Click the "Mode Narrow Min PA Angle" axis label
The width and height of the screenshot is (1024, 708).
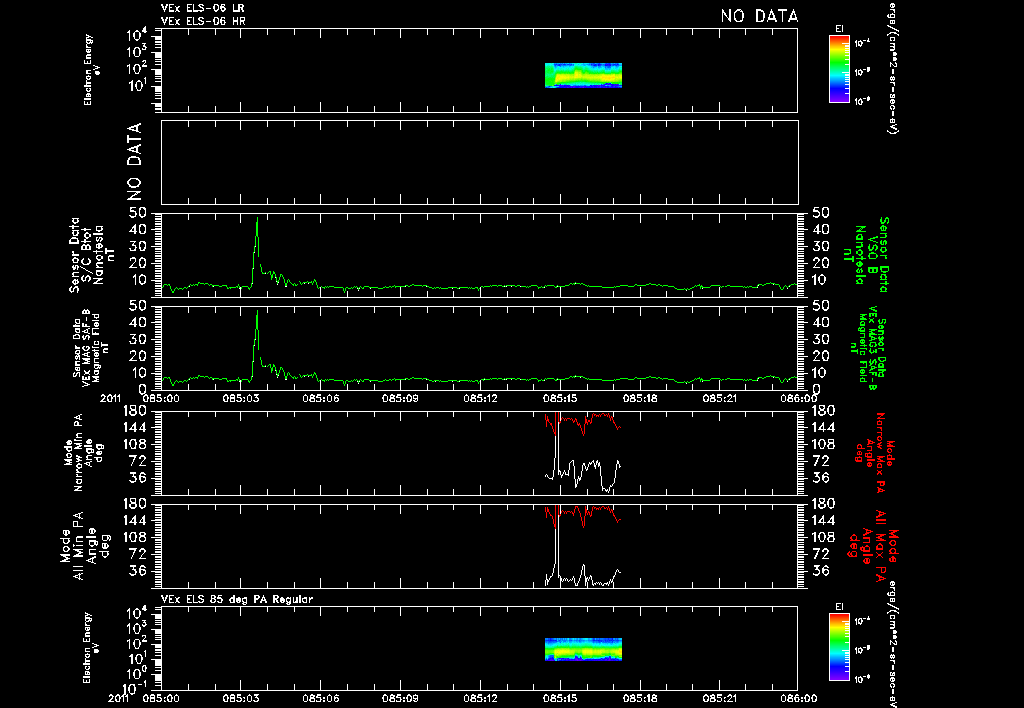pyautogui.click(x=83, y=451)
